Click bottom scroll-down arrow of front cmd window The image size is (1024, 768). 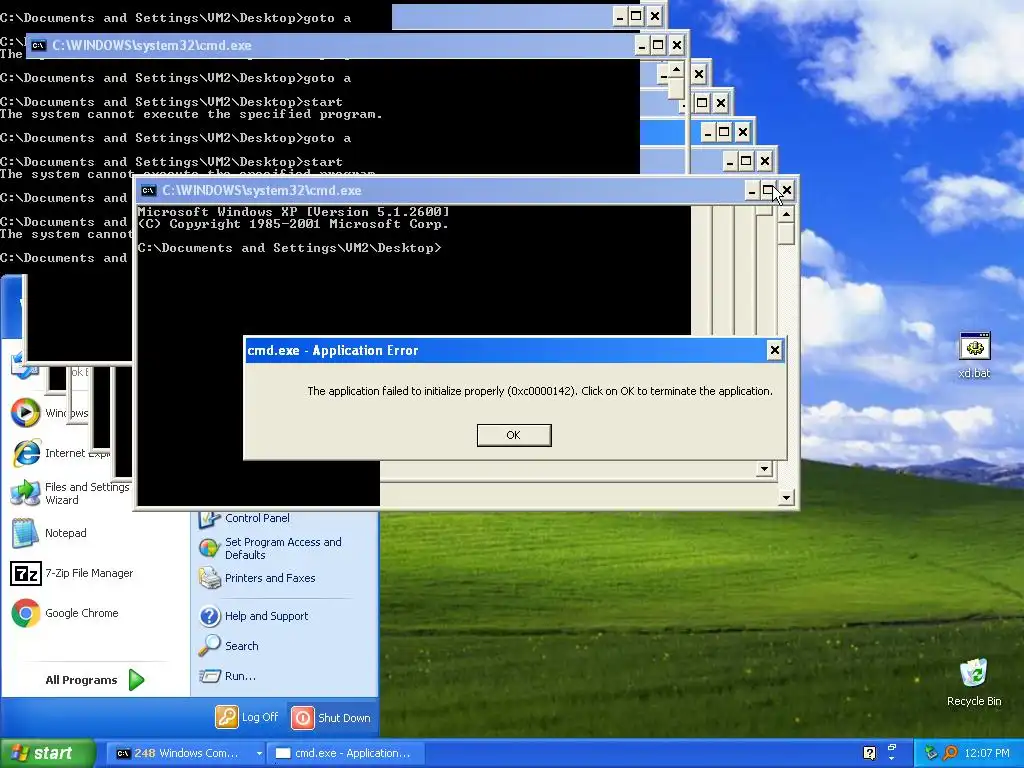(x=786, y=498)
